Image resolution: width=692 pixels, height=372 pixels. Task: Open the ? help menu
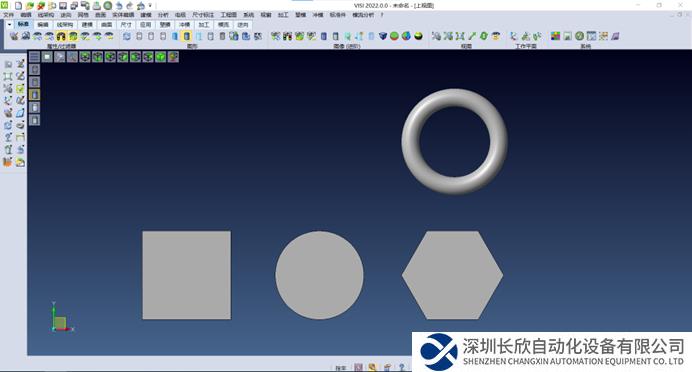(382, 15)
